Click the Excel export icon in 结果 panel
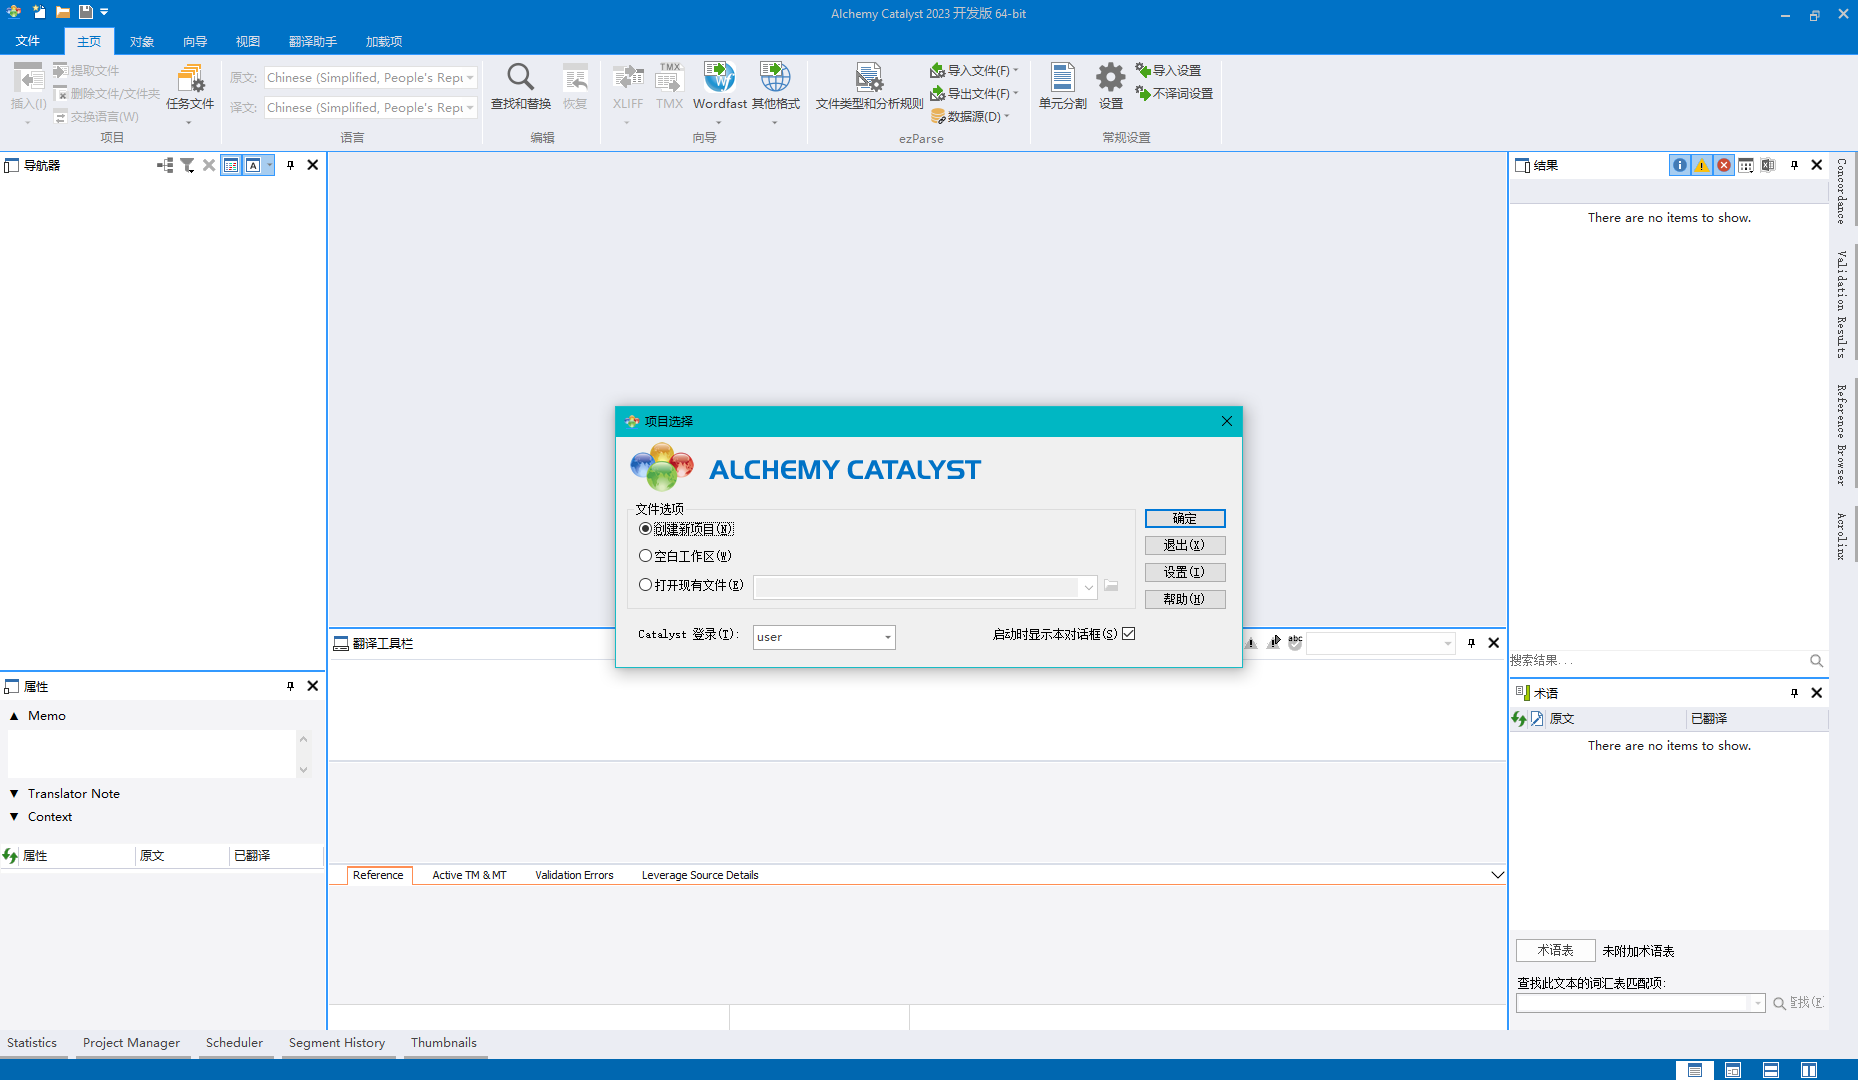The height and width of the screenshot is (1080, 1858). tap(1768, 165)
